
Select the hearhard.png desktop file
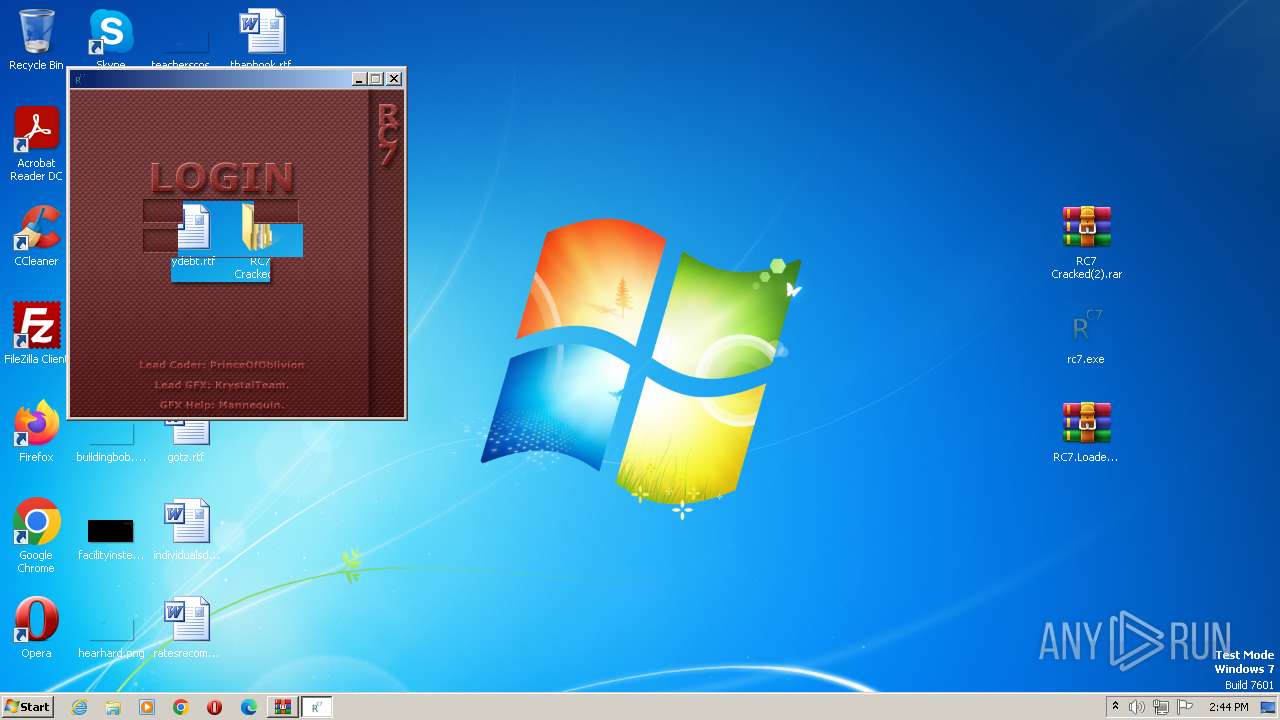click(x=111, y=640)
